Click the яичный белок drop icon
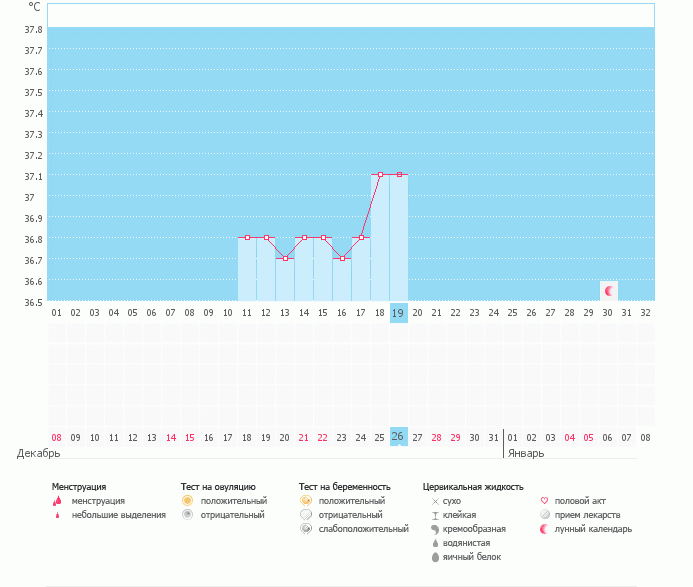The image size is (693, 587). tap(434, 557)
